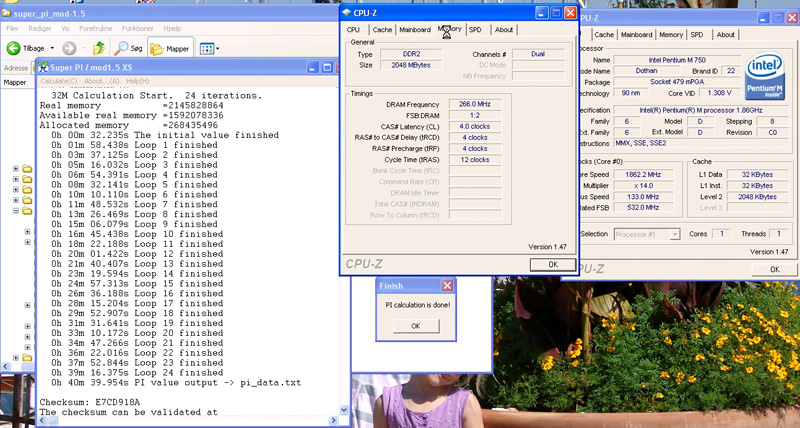This screenshot has width=800, height=428.
Task: Open the Rediger menu in Explorer
Action: click(40, 29)
